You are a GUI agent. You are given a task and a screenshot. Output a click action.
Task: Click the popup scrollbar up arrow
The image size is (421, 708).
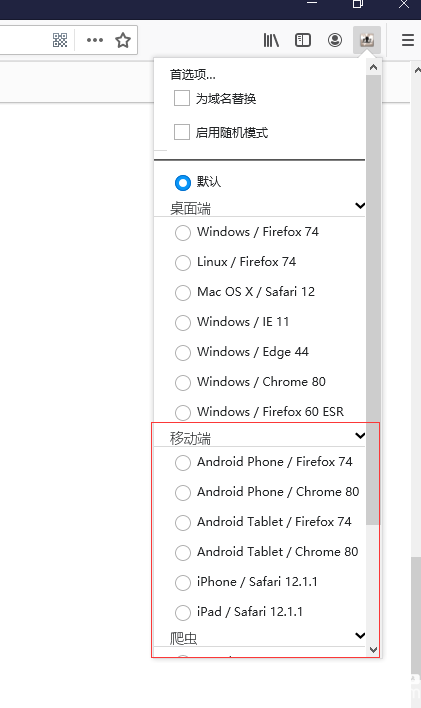[x=373, y=67]
